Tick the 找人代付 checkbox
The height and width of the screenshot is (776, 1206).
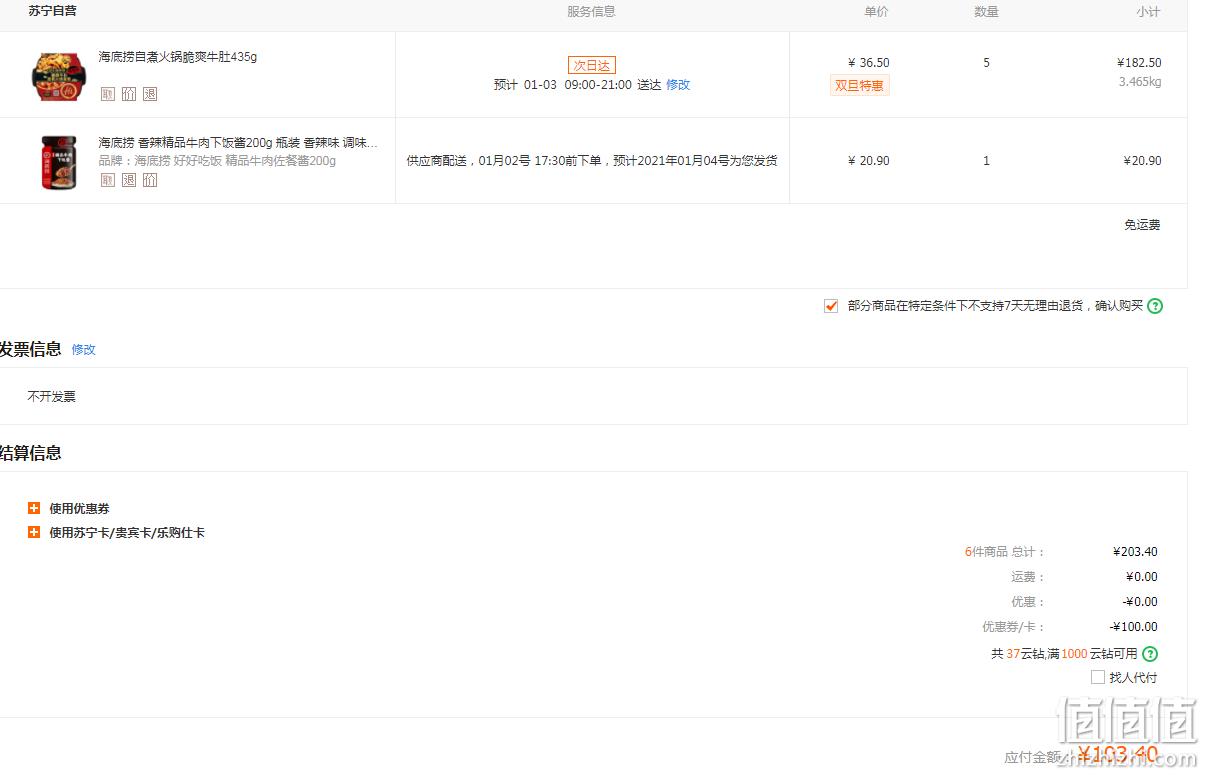tap(1098, 677)
